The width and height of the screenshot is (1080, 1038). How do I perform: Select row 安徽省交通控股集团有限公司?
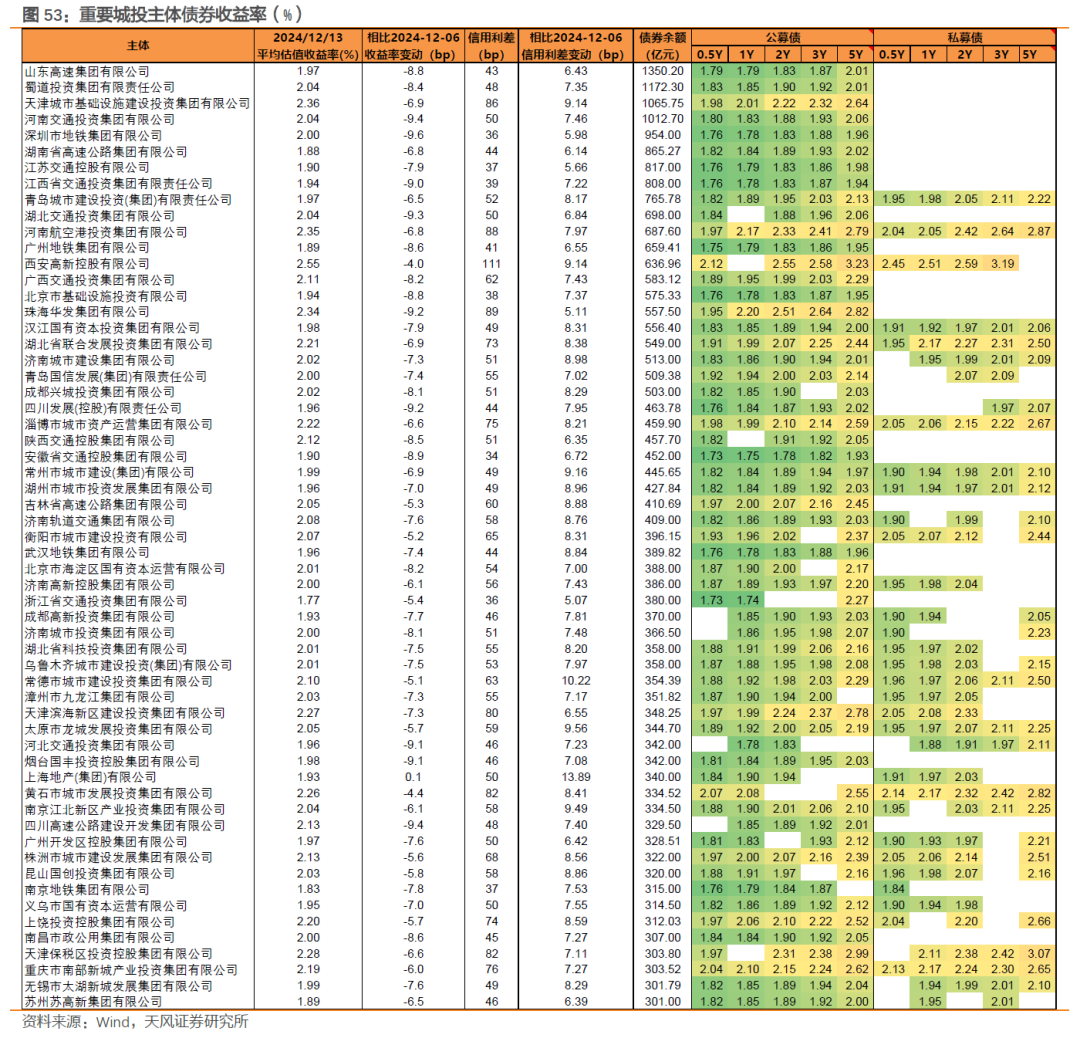coord(539,456)
